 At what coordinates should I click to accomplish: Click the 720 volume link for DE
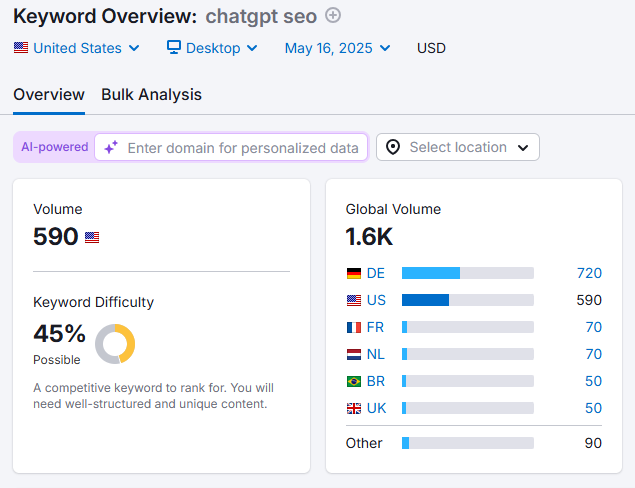(589, 273)
